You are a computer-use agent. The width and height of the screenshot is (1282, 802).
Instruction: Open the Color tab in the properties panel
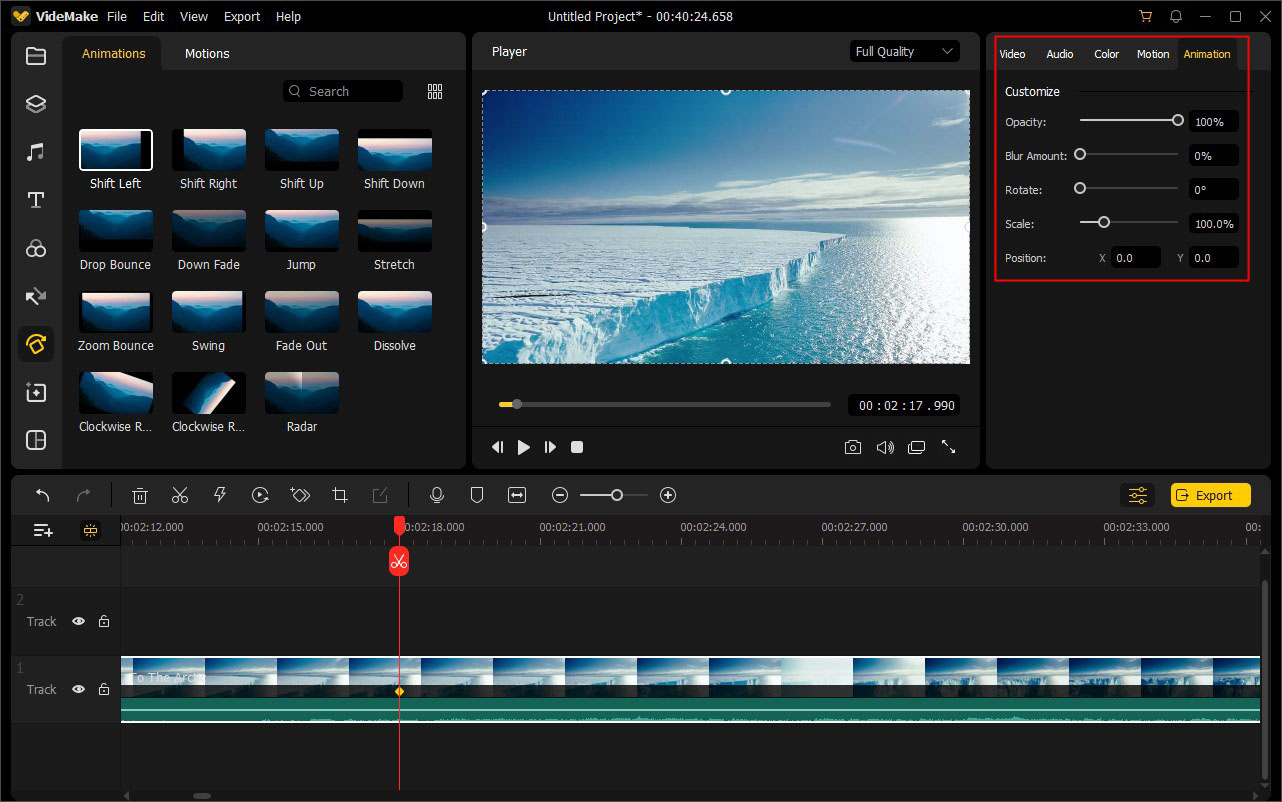pyautogui.click(x=1106, y=54)
